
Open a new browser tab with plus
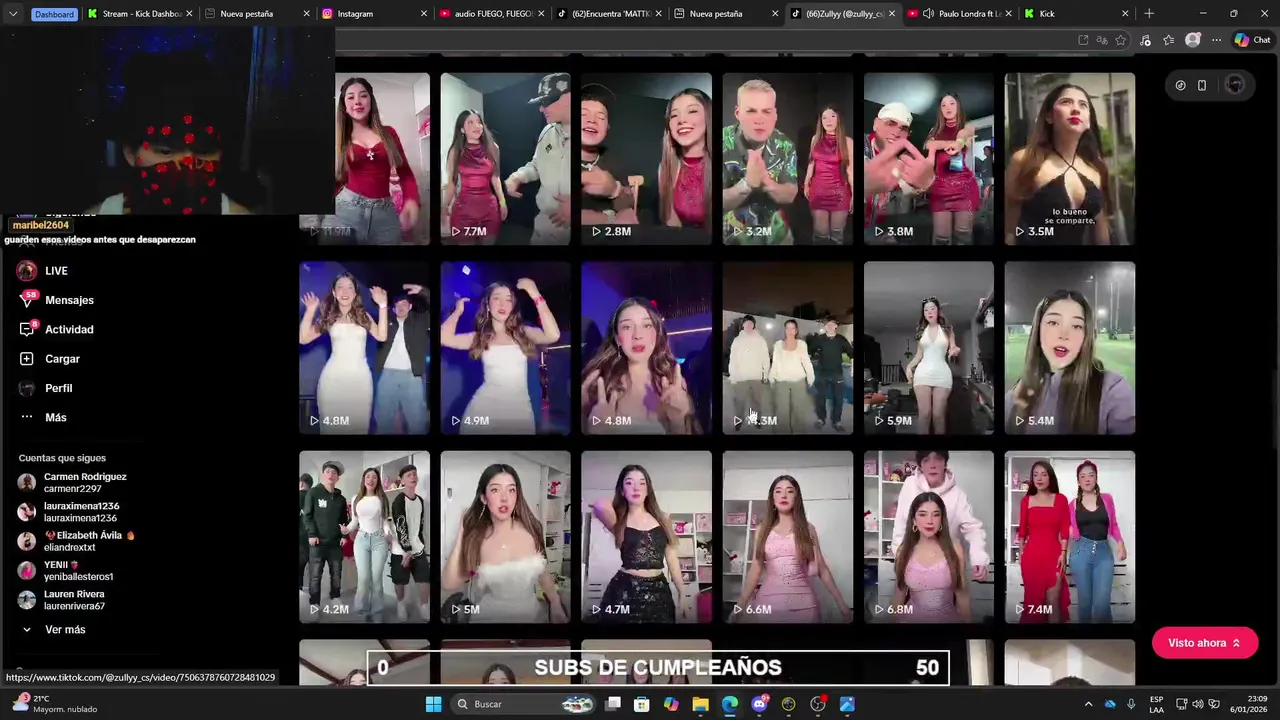click(x=1149, y=14)
